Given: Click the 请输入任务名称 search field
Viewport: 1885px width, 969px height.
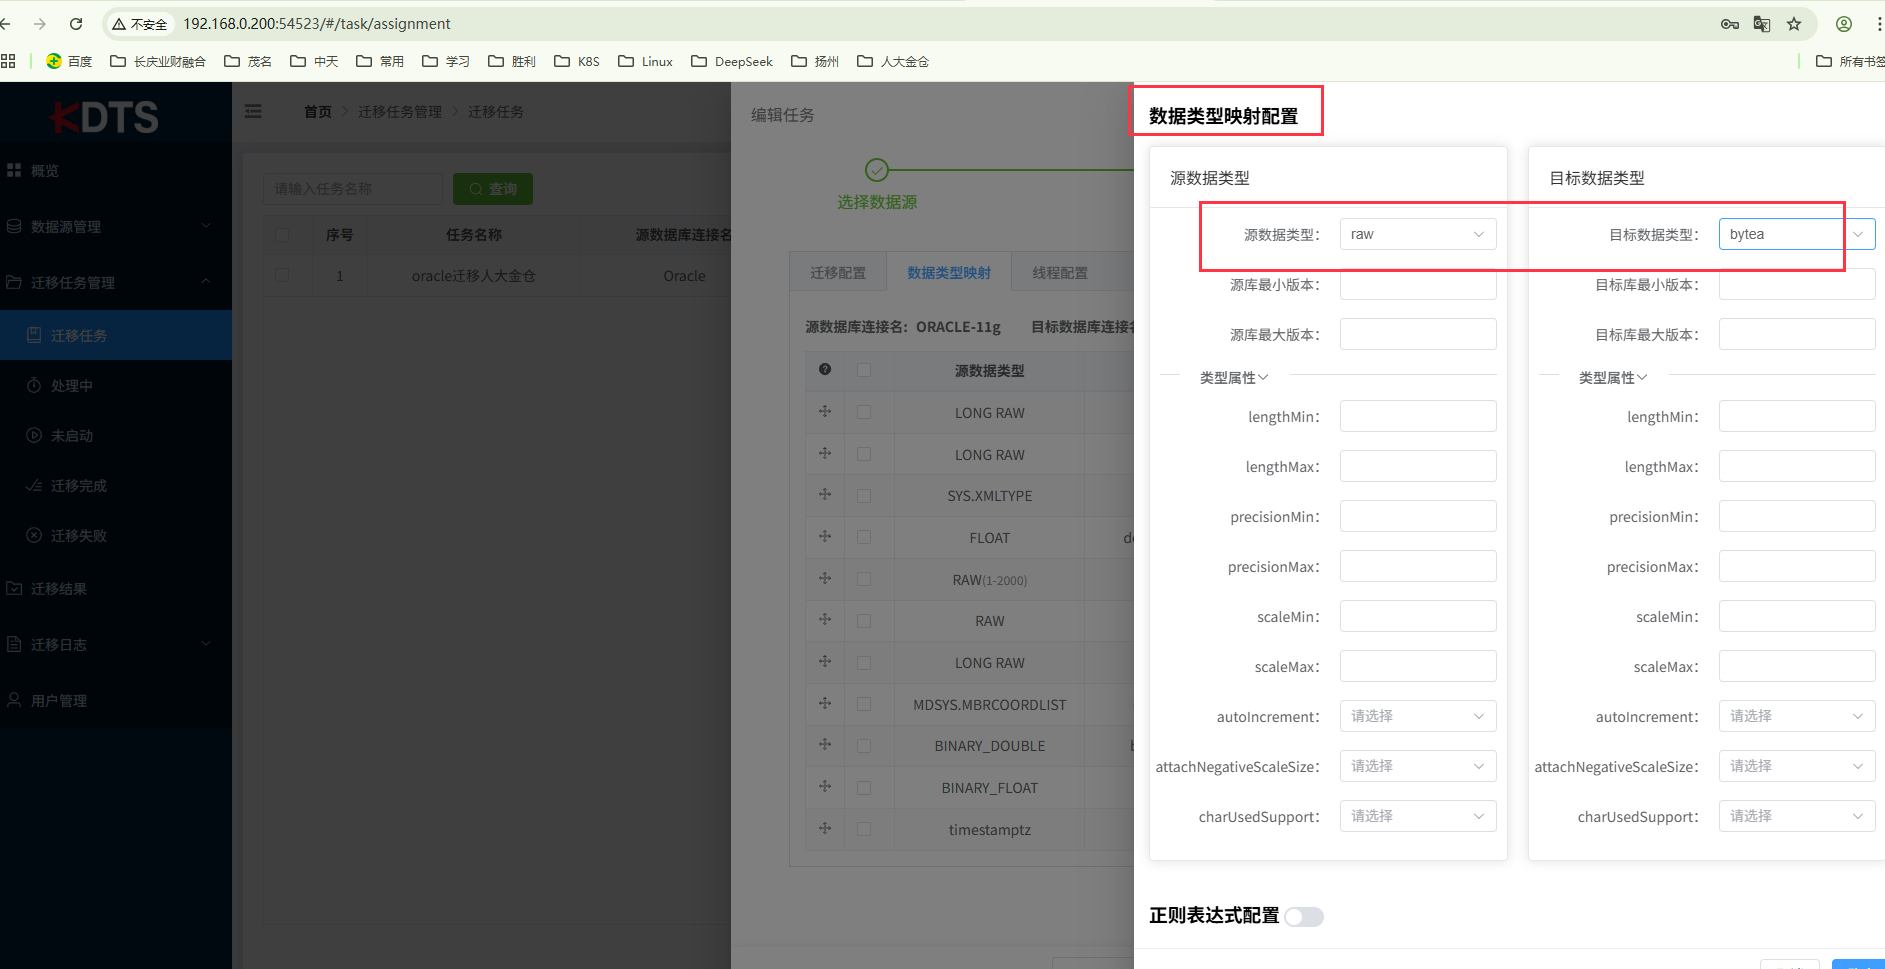Looking at the screenshot, I should 352,189.
